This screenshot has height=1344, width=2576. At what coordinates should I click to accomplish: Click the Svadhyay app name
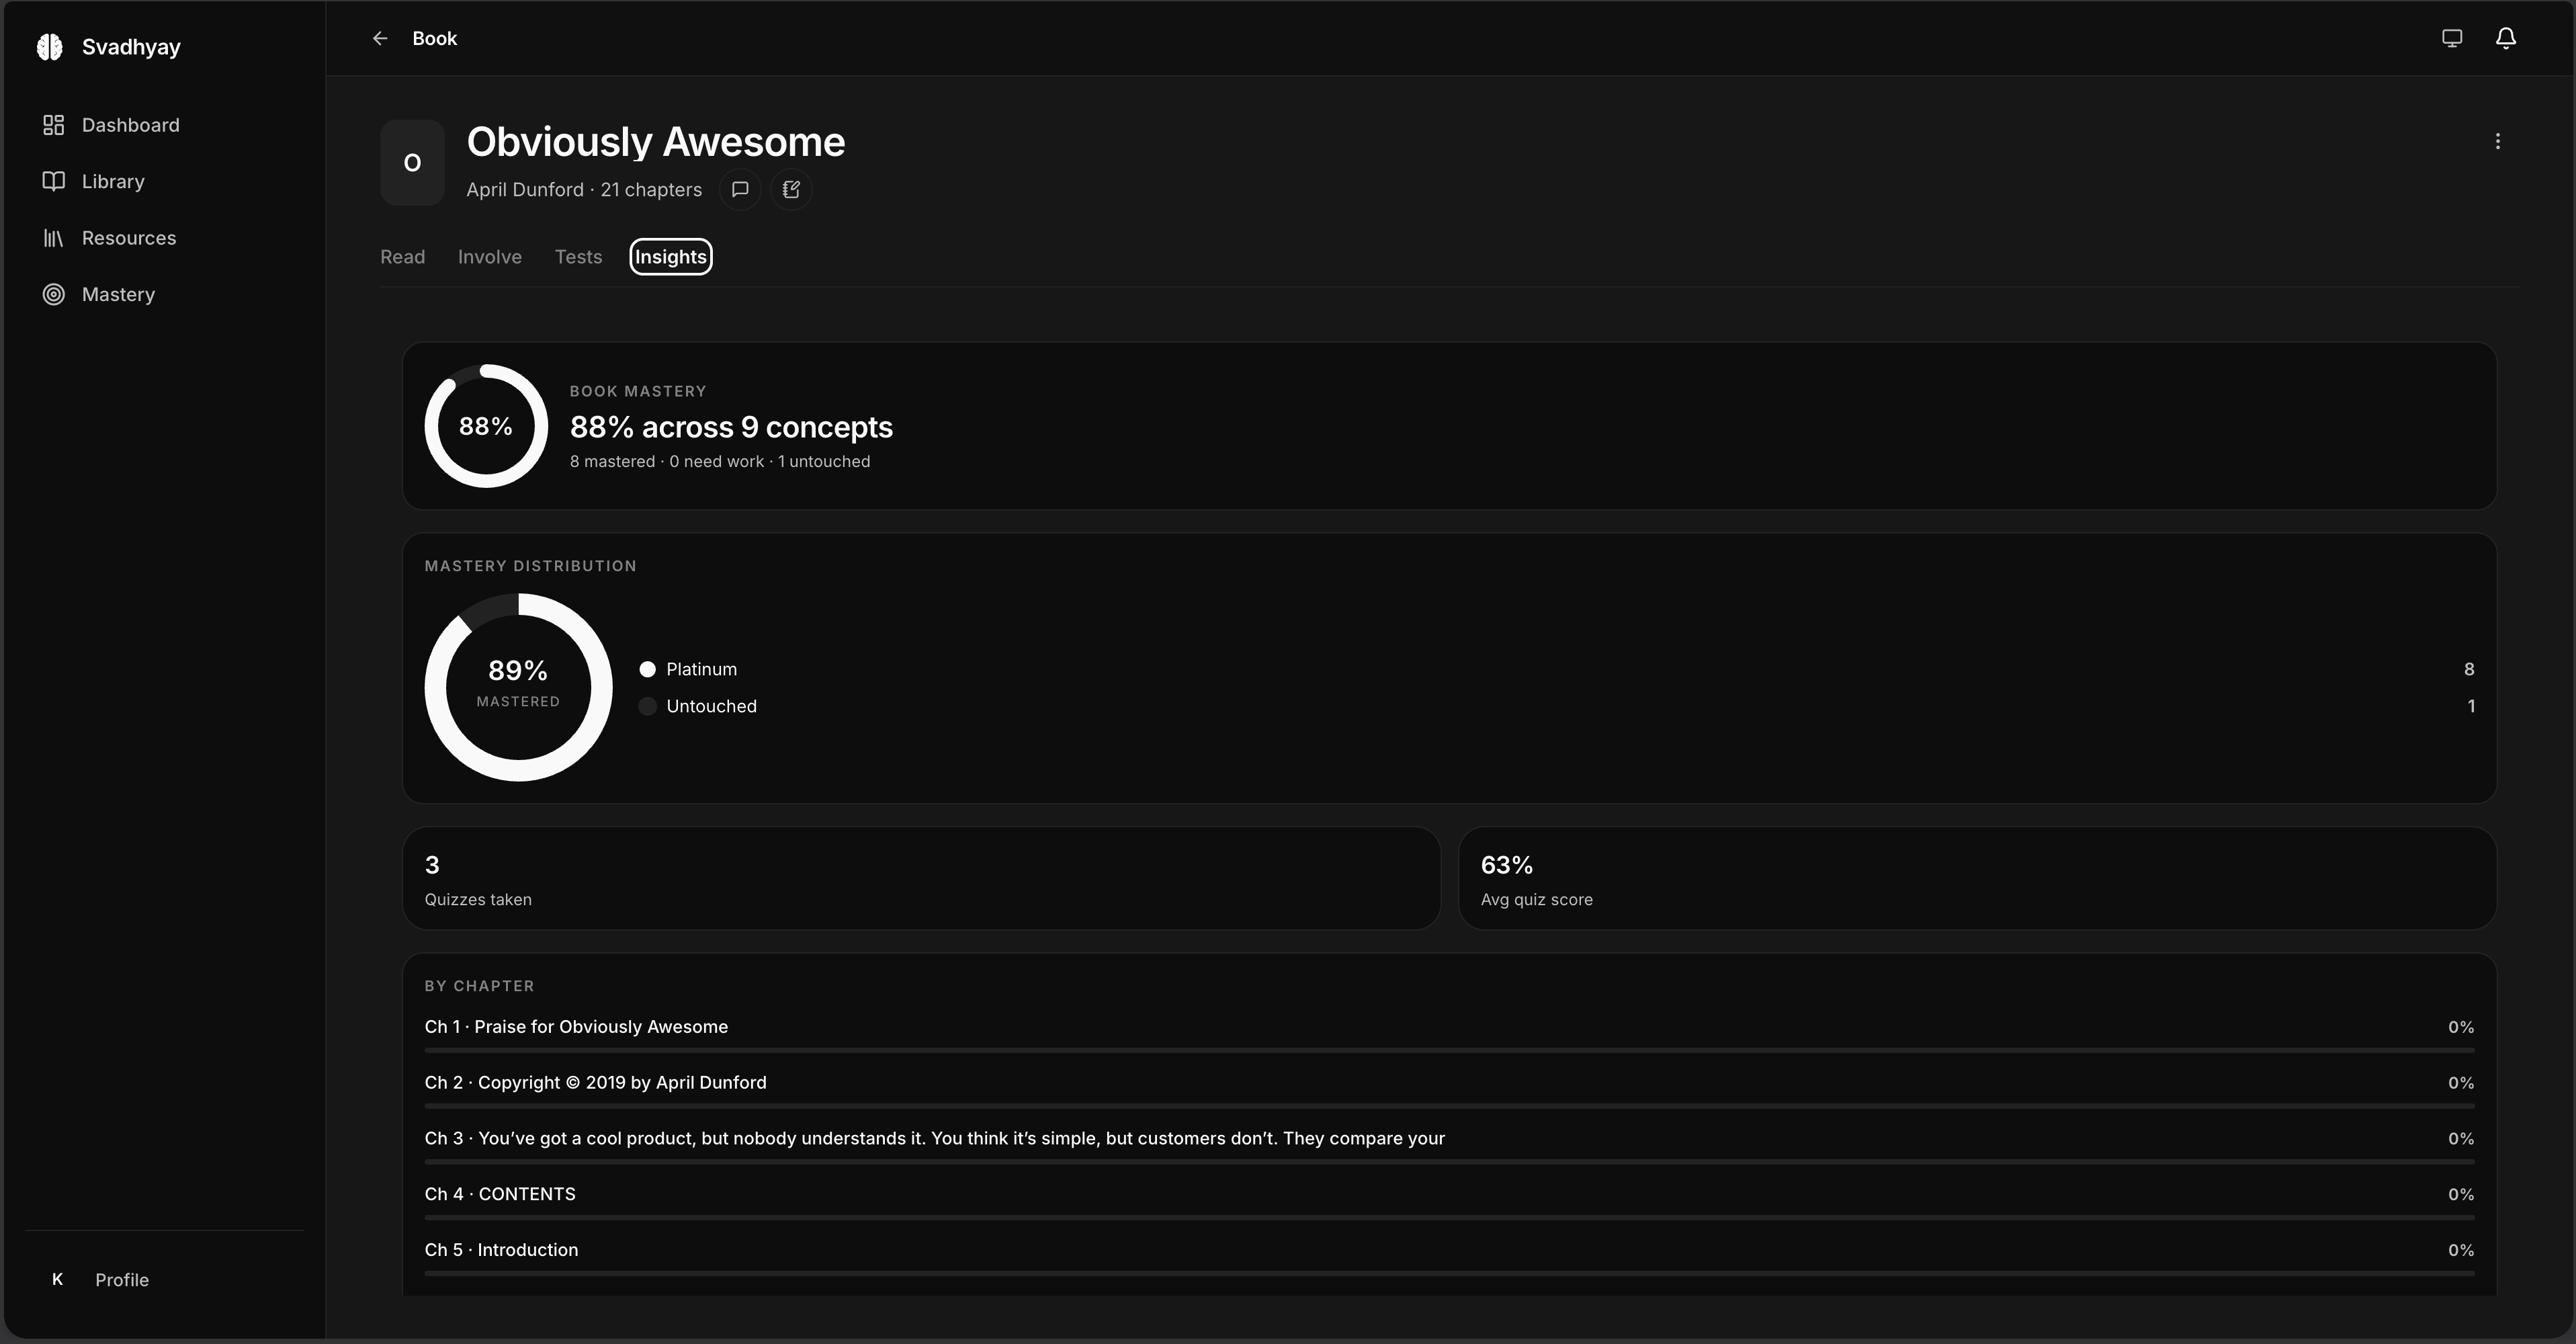pos(131,47)
